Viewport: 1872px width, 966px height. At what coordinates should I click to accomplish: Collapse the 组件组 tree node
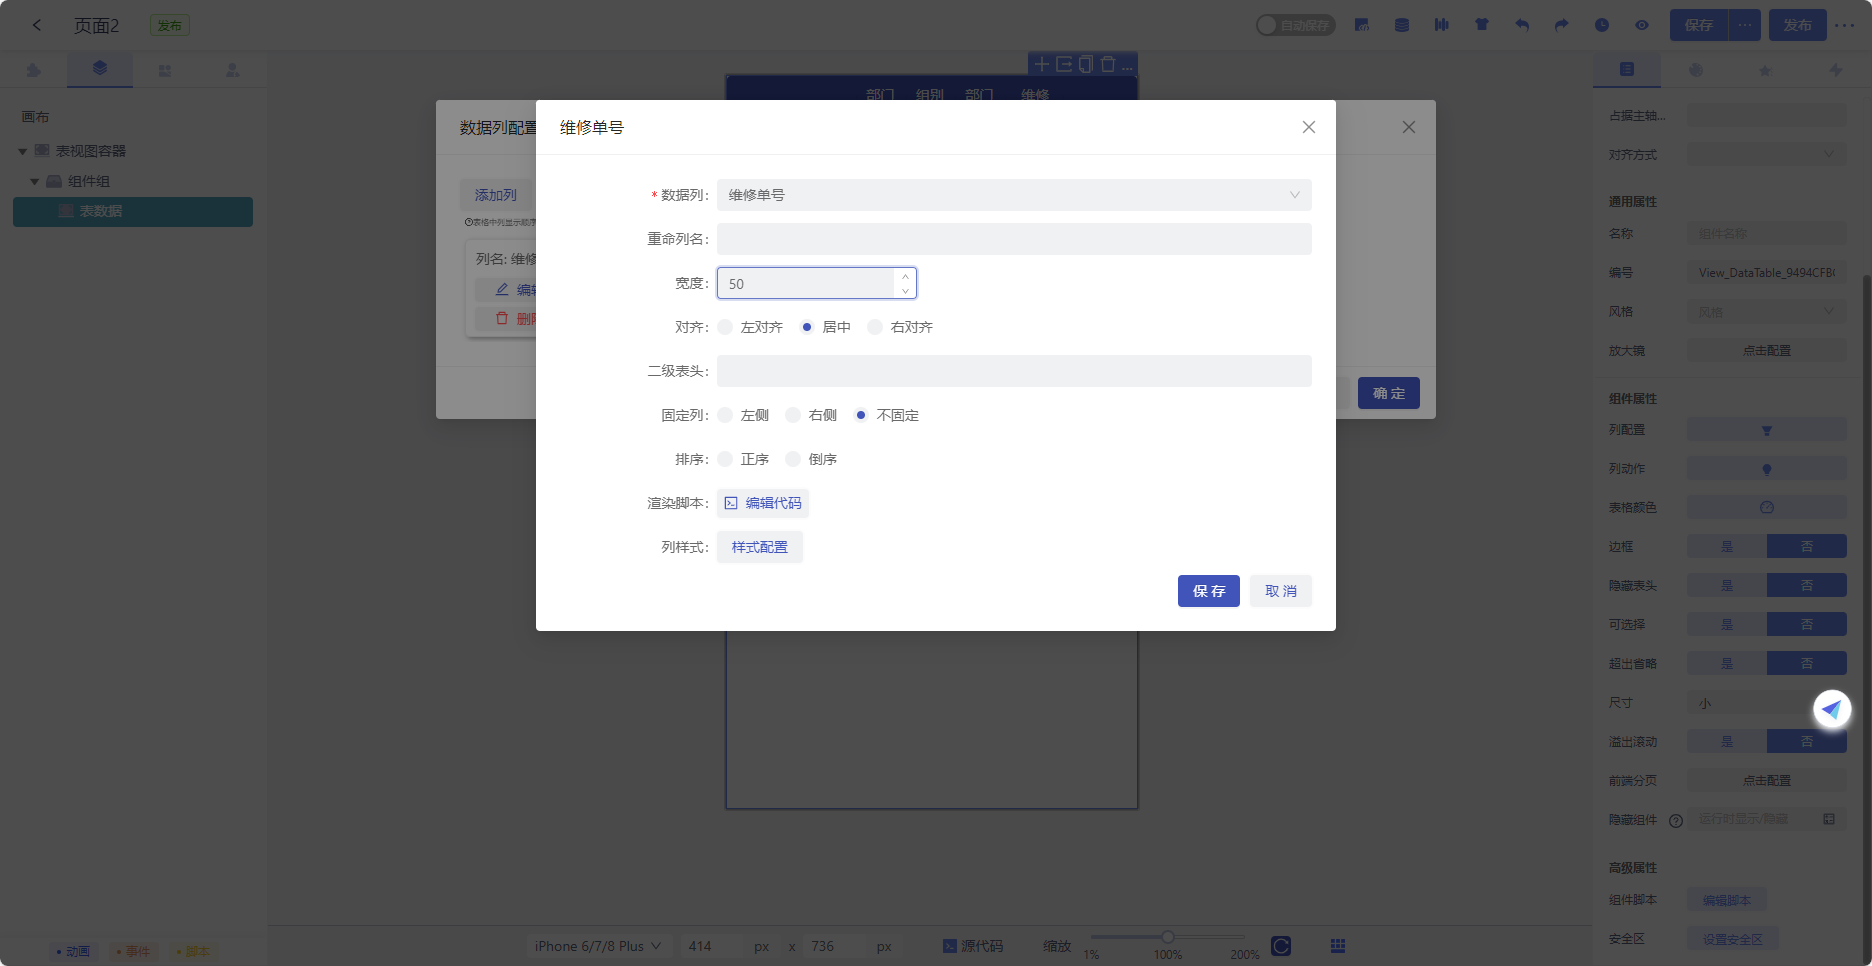click(x=35, y=181)
